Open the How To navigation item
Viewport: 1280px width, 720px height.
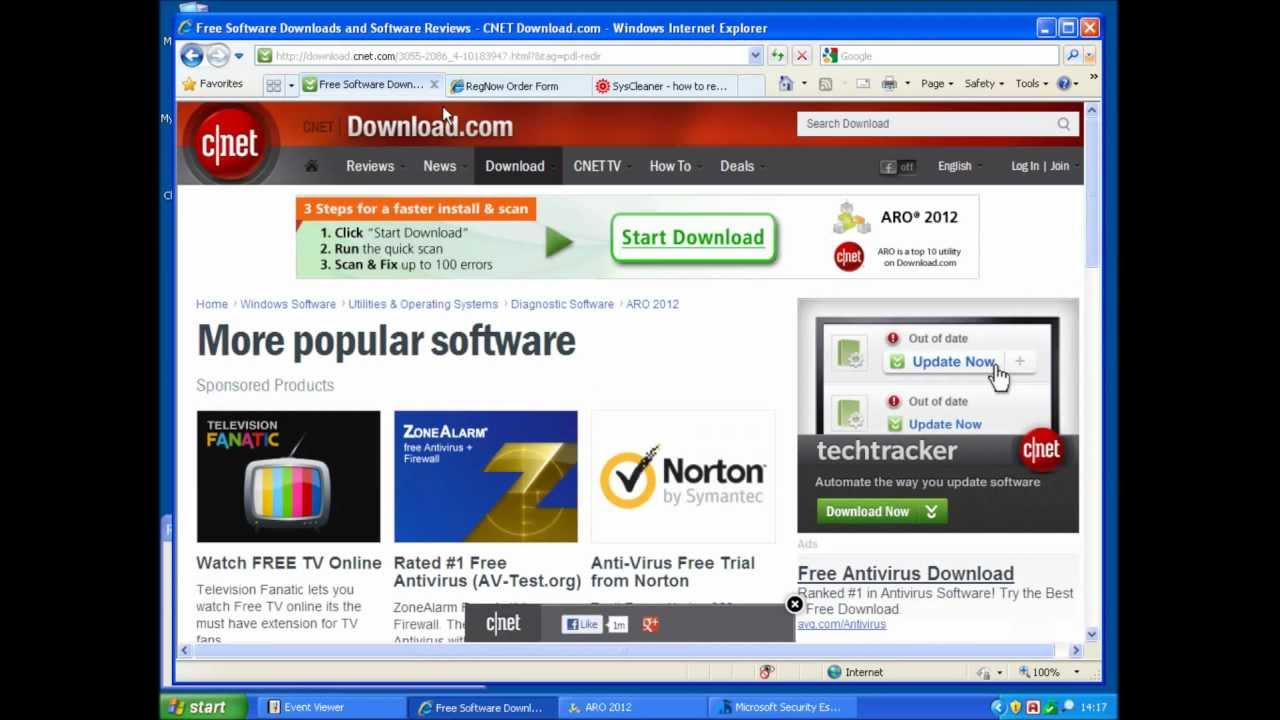pyautogui.click(x=670, y=166)
